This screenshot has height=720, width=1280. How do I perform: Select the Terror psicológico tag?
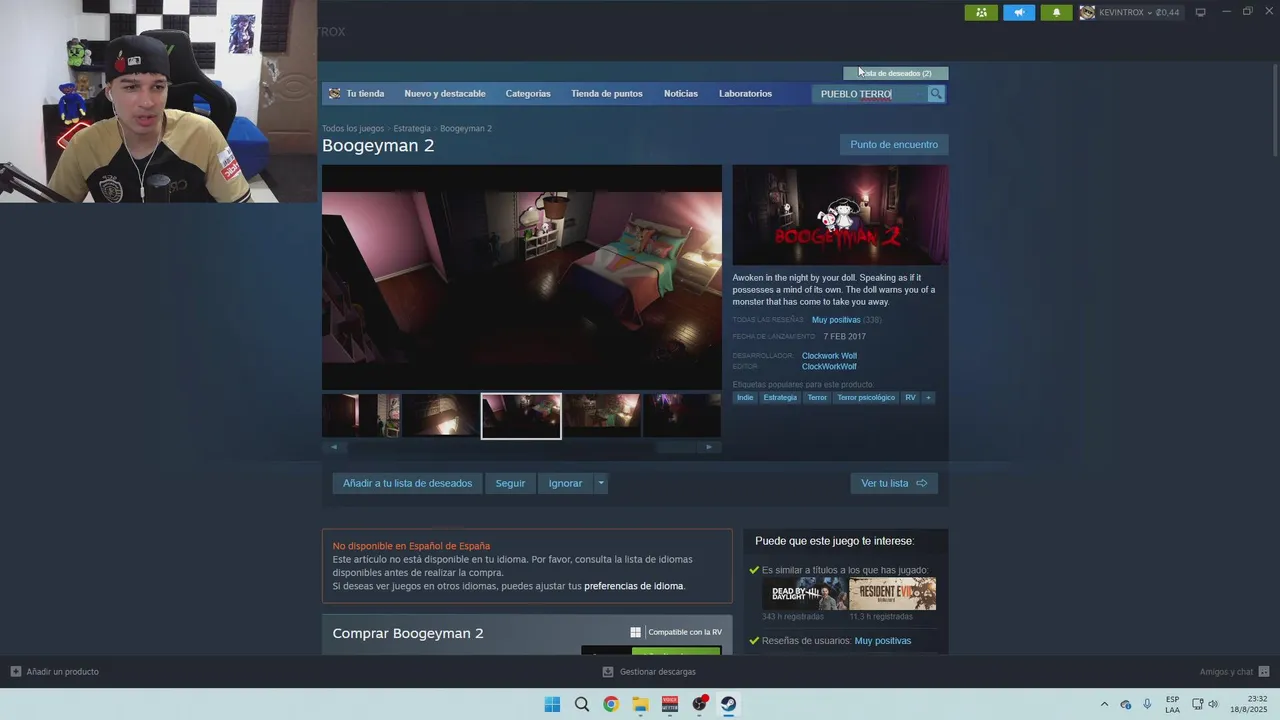point(866,398)
